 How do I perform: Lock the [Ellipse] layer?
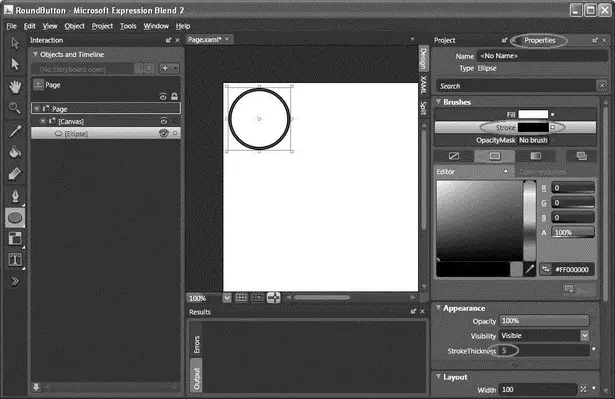[175, 133]
